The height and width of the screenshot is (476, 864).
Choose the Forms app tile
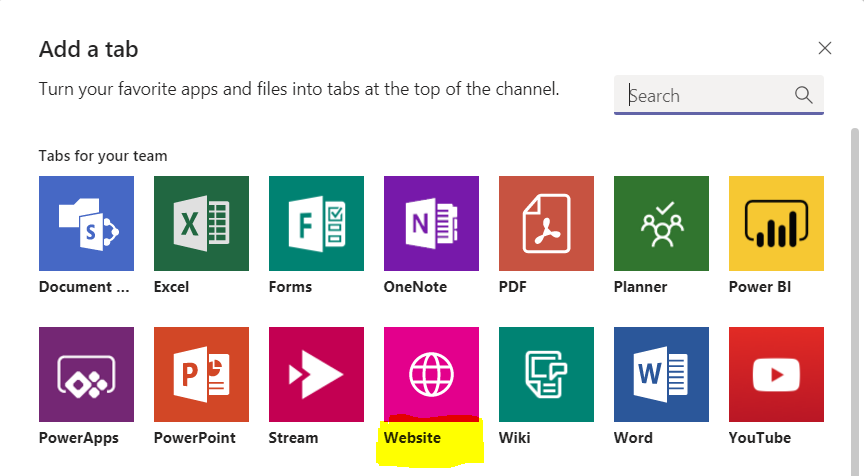316,223
